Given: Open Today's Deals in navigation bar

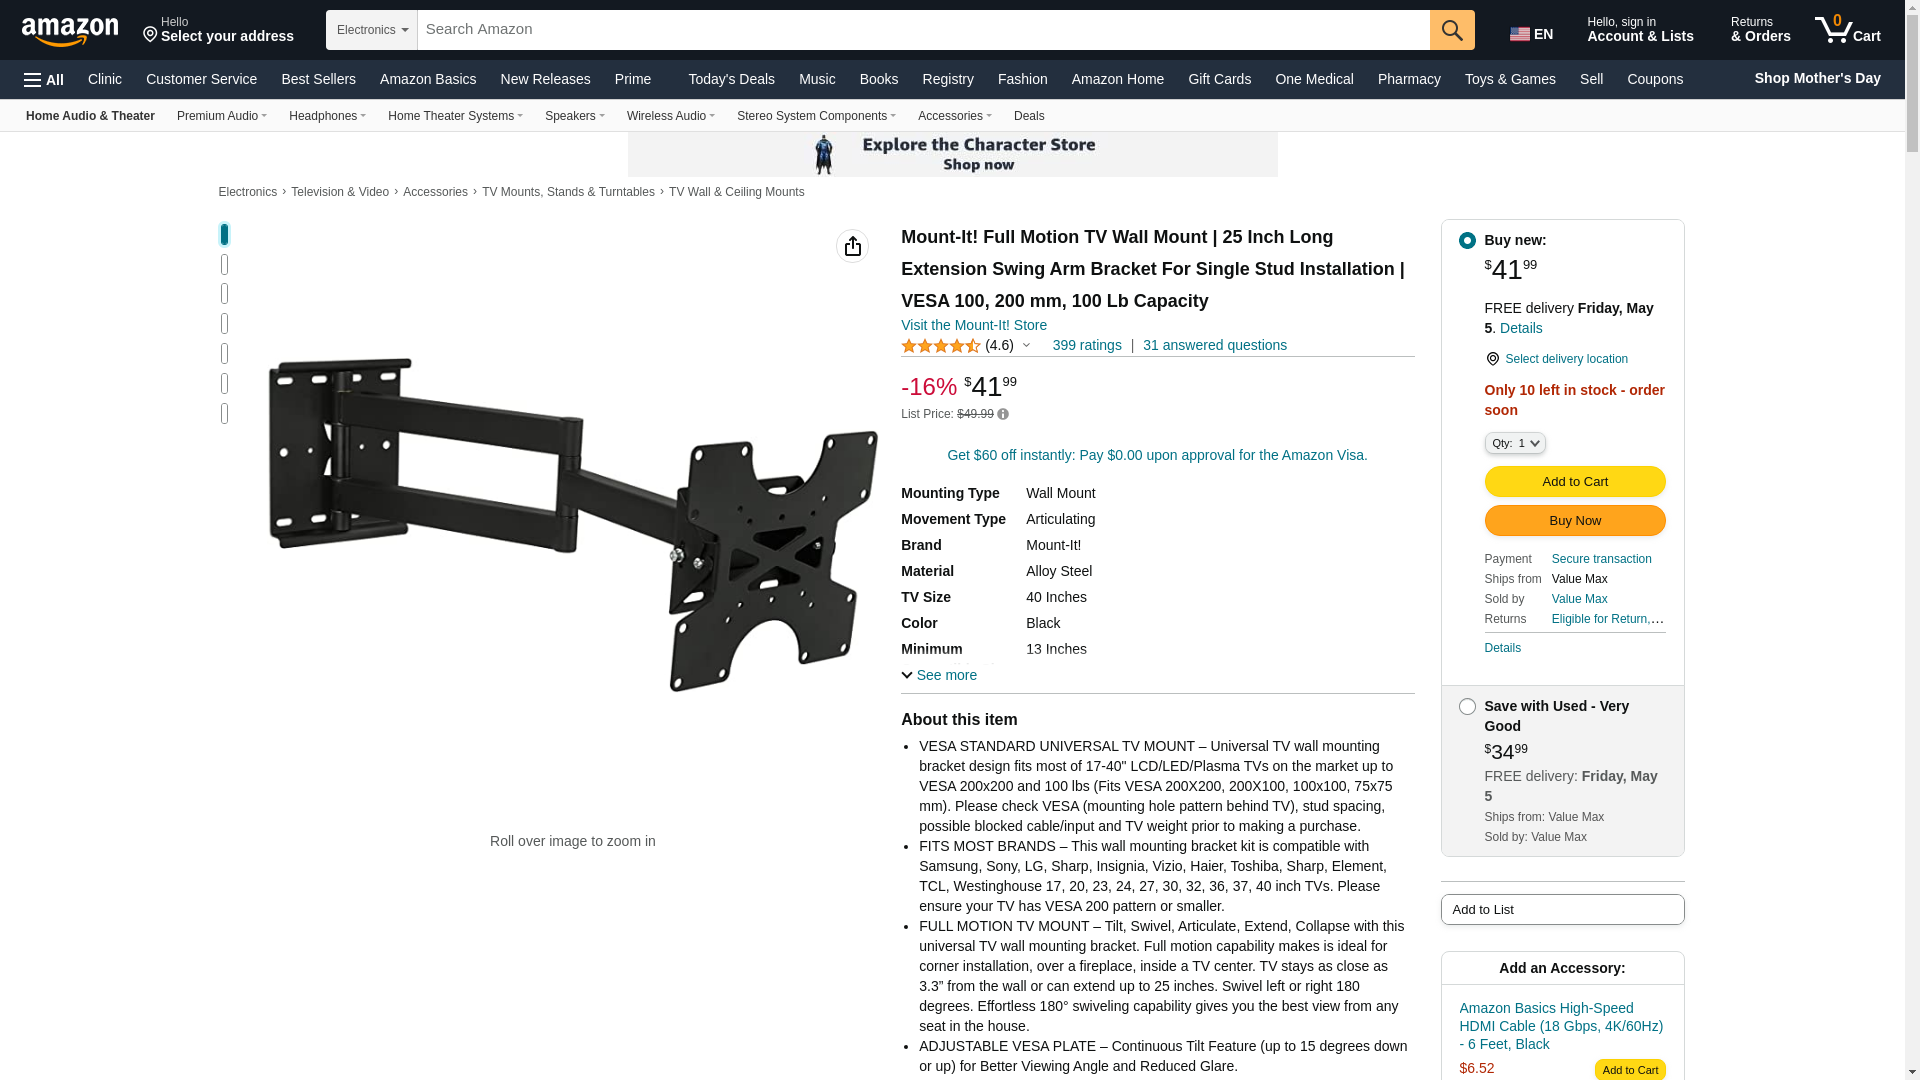Looking at the screenshot, I should click(731, 79).
